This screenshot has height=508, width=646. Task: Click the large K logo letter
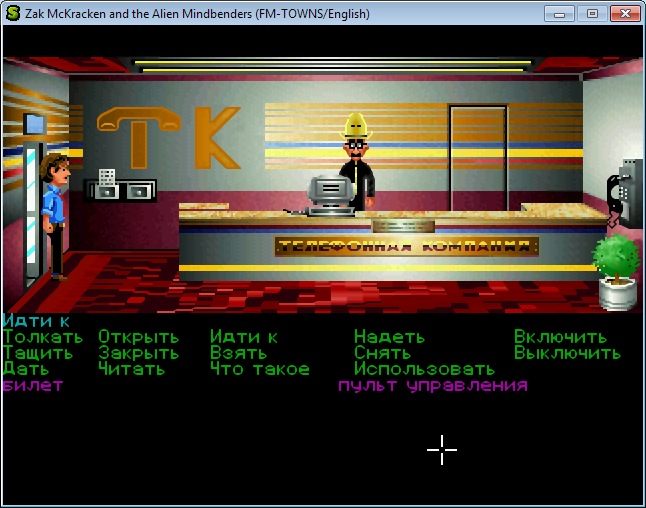217,138
